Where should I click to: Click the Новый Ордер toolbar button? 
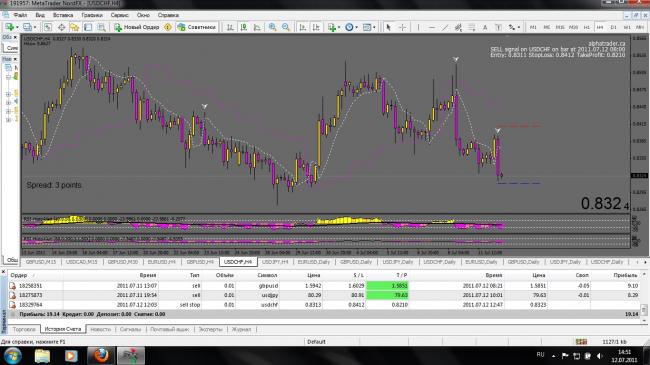(x=137, y=27)
